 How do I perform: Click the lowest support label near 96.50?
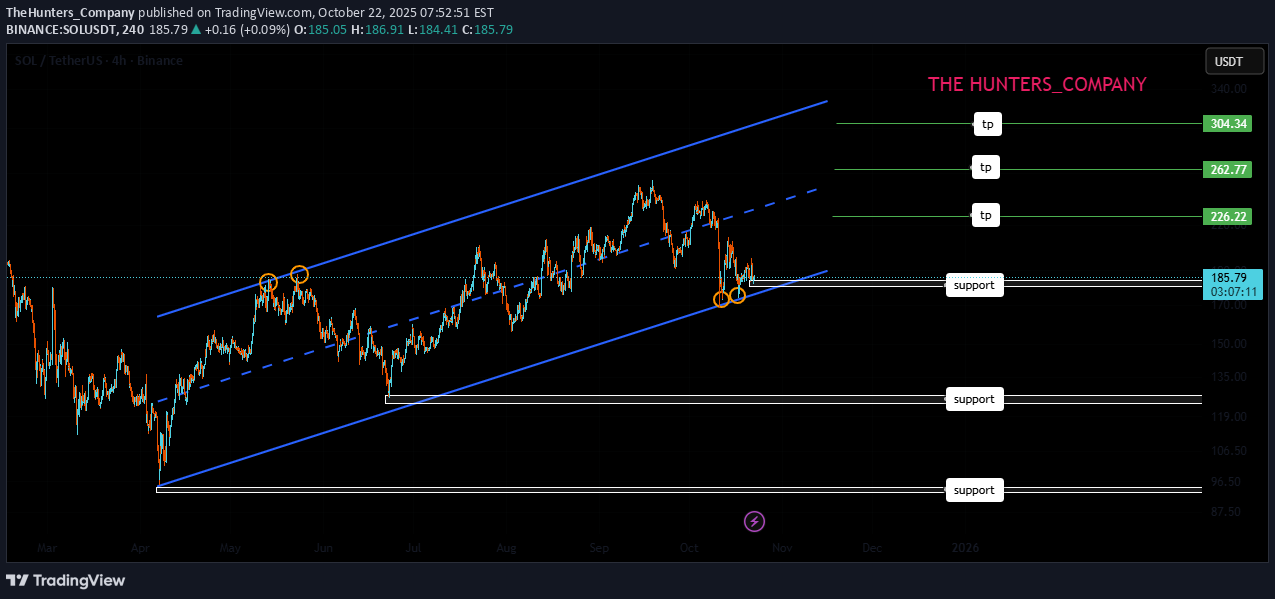coord(974,490)
